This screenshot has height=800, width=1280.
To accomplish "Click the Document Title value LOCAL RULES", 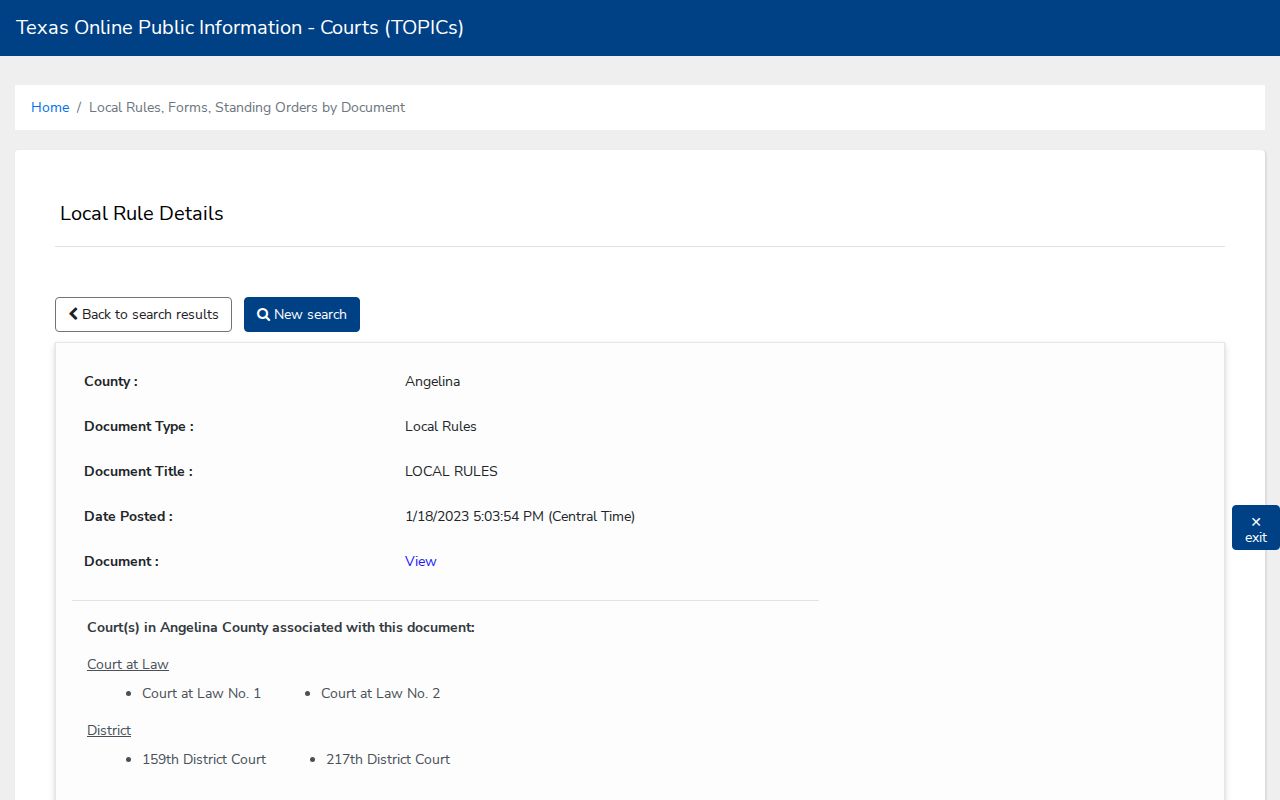I will [451, 471].
